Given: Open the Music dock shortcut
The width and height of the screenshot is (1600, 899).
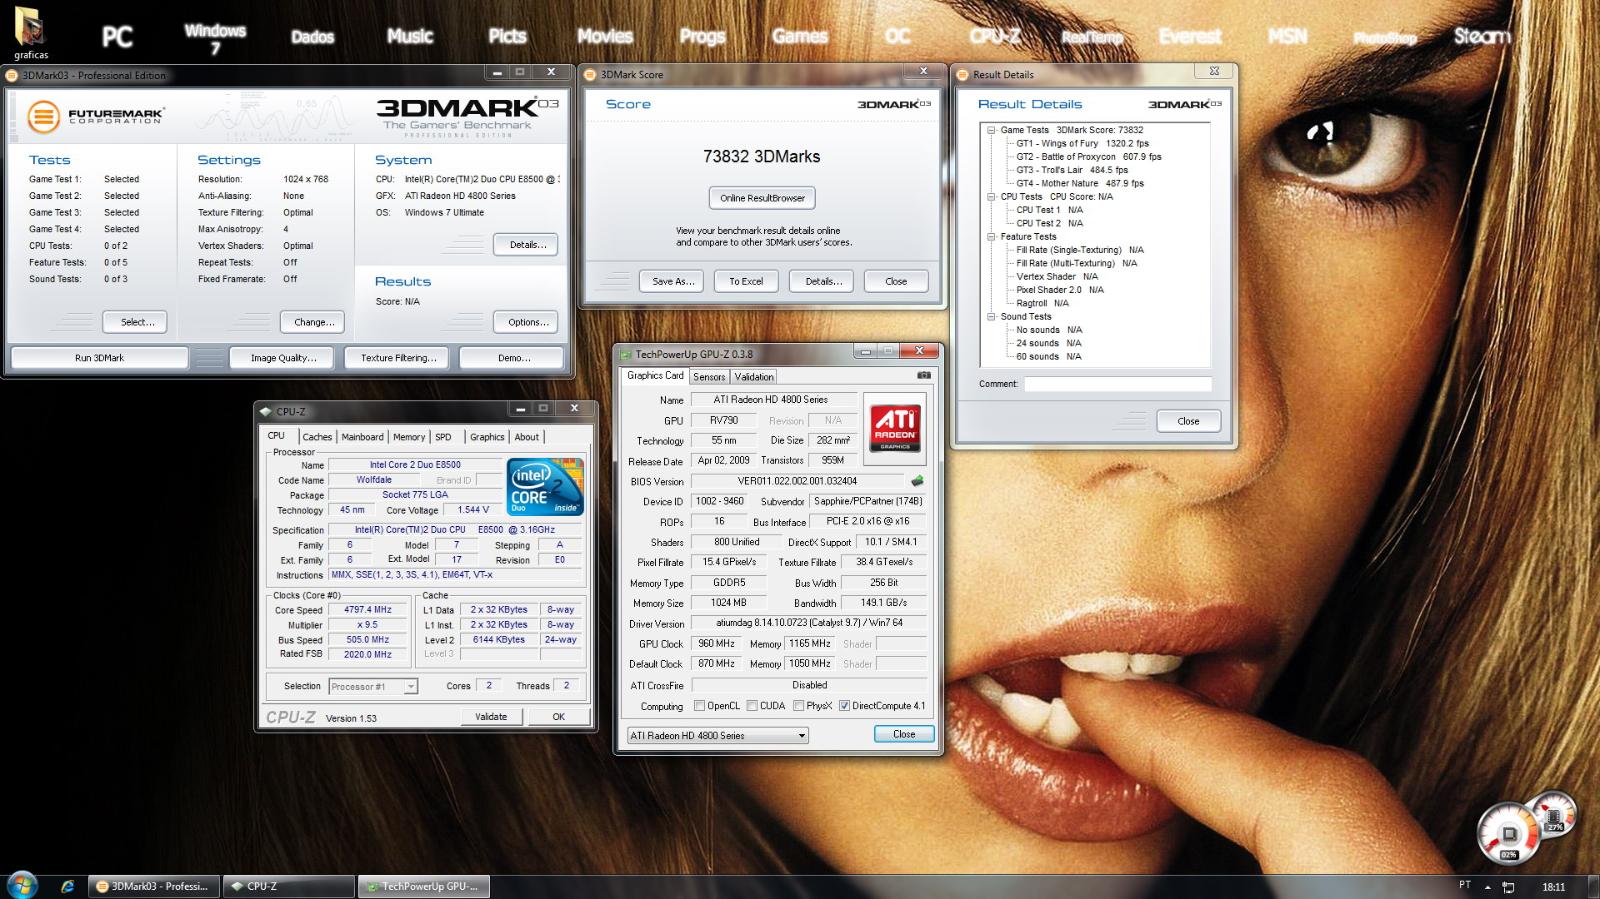Looking at the screenshot, I should click(410, 36).
